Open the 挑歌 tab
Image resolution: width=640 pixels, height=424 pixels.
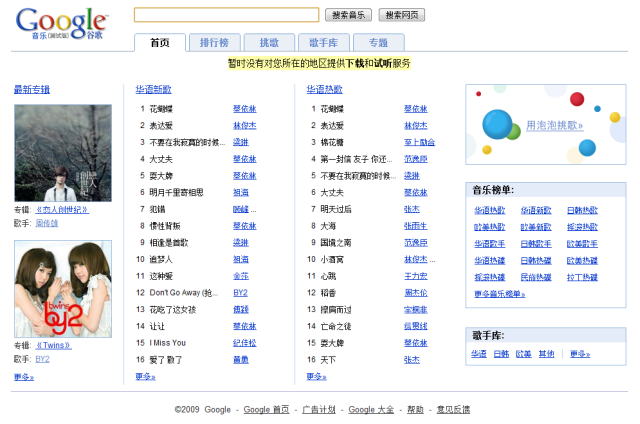[269, 42]
